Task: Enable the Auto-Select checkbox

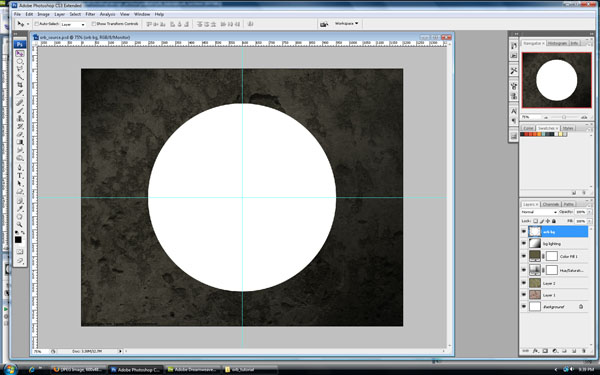Action: click(37, 24)
